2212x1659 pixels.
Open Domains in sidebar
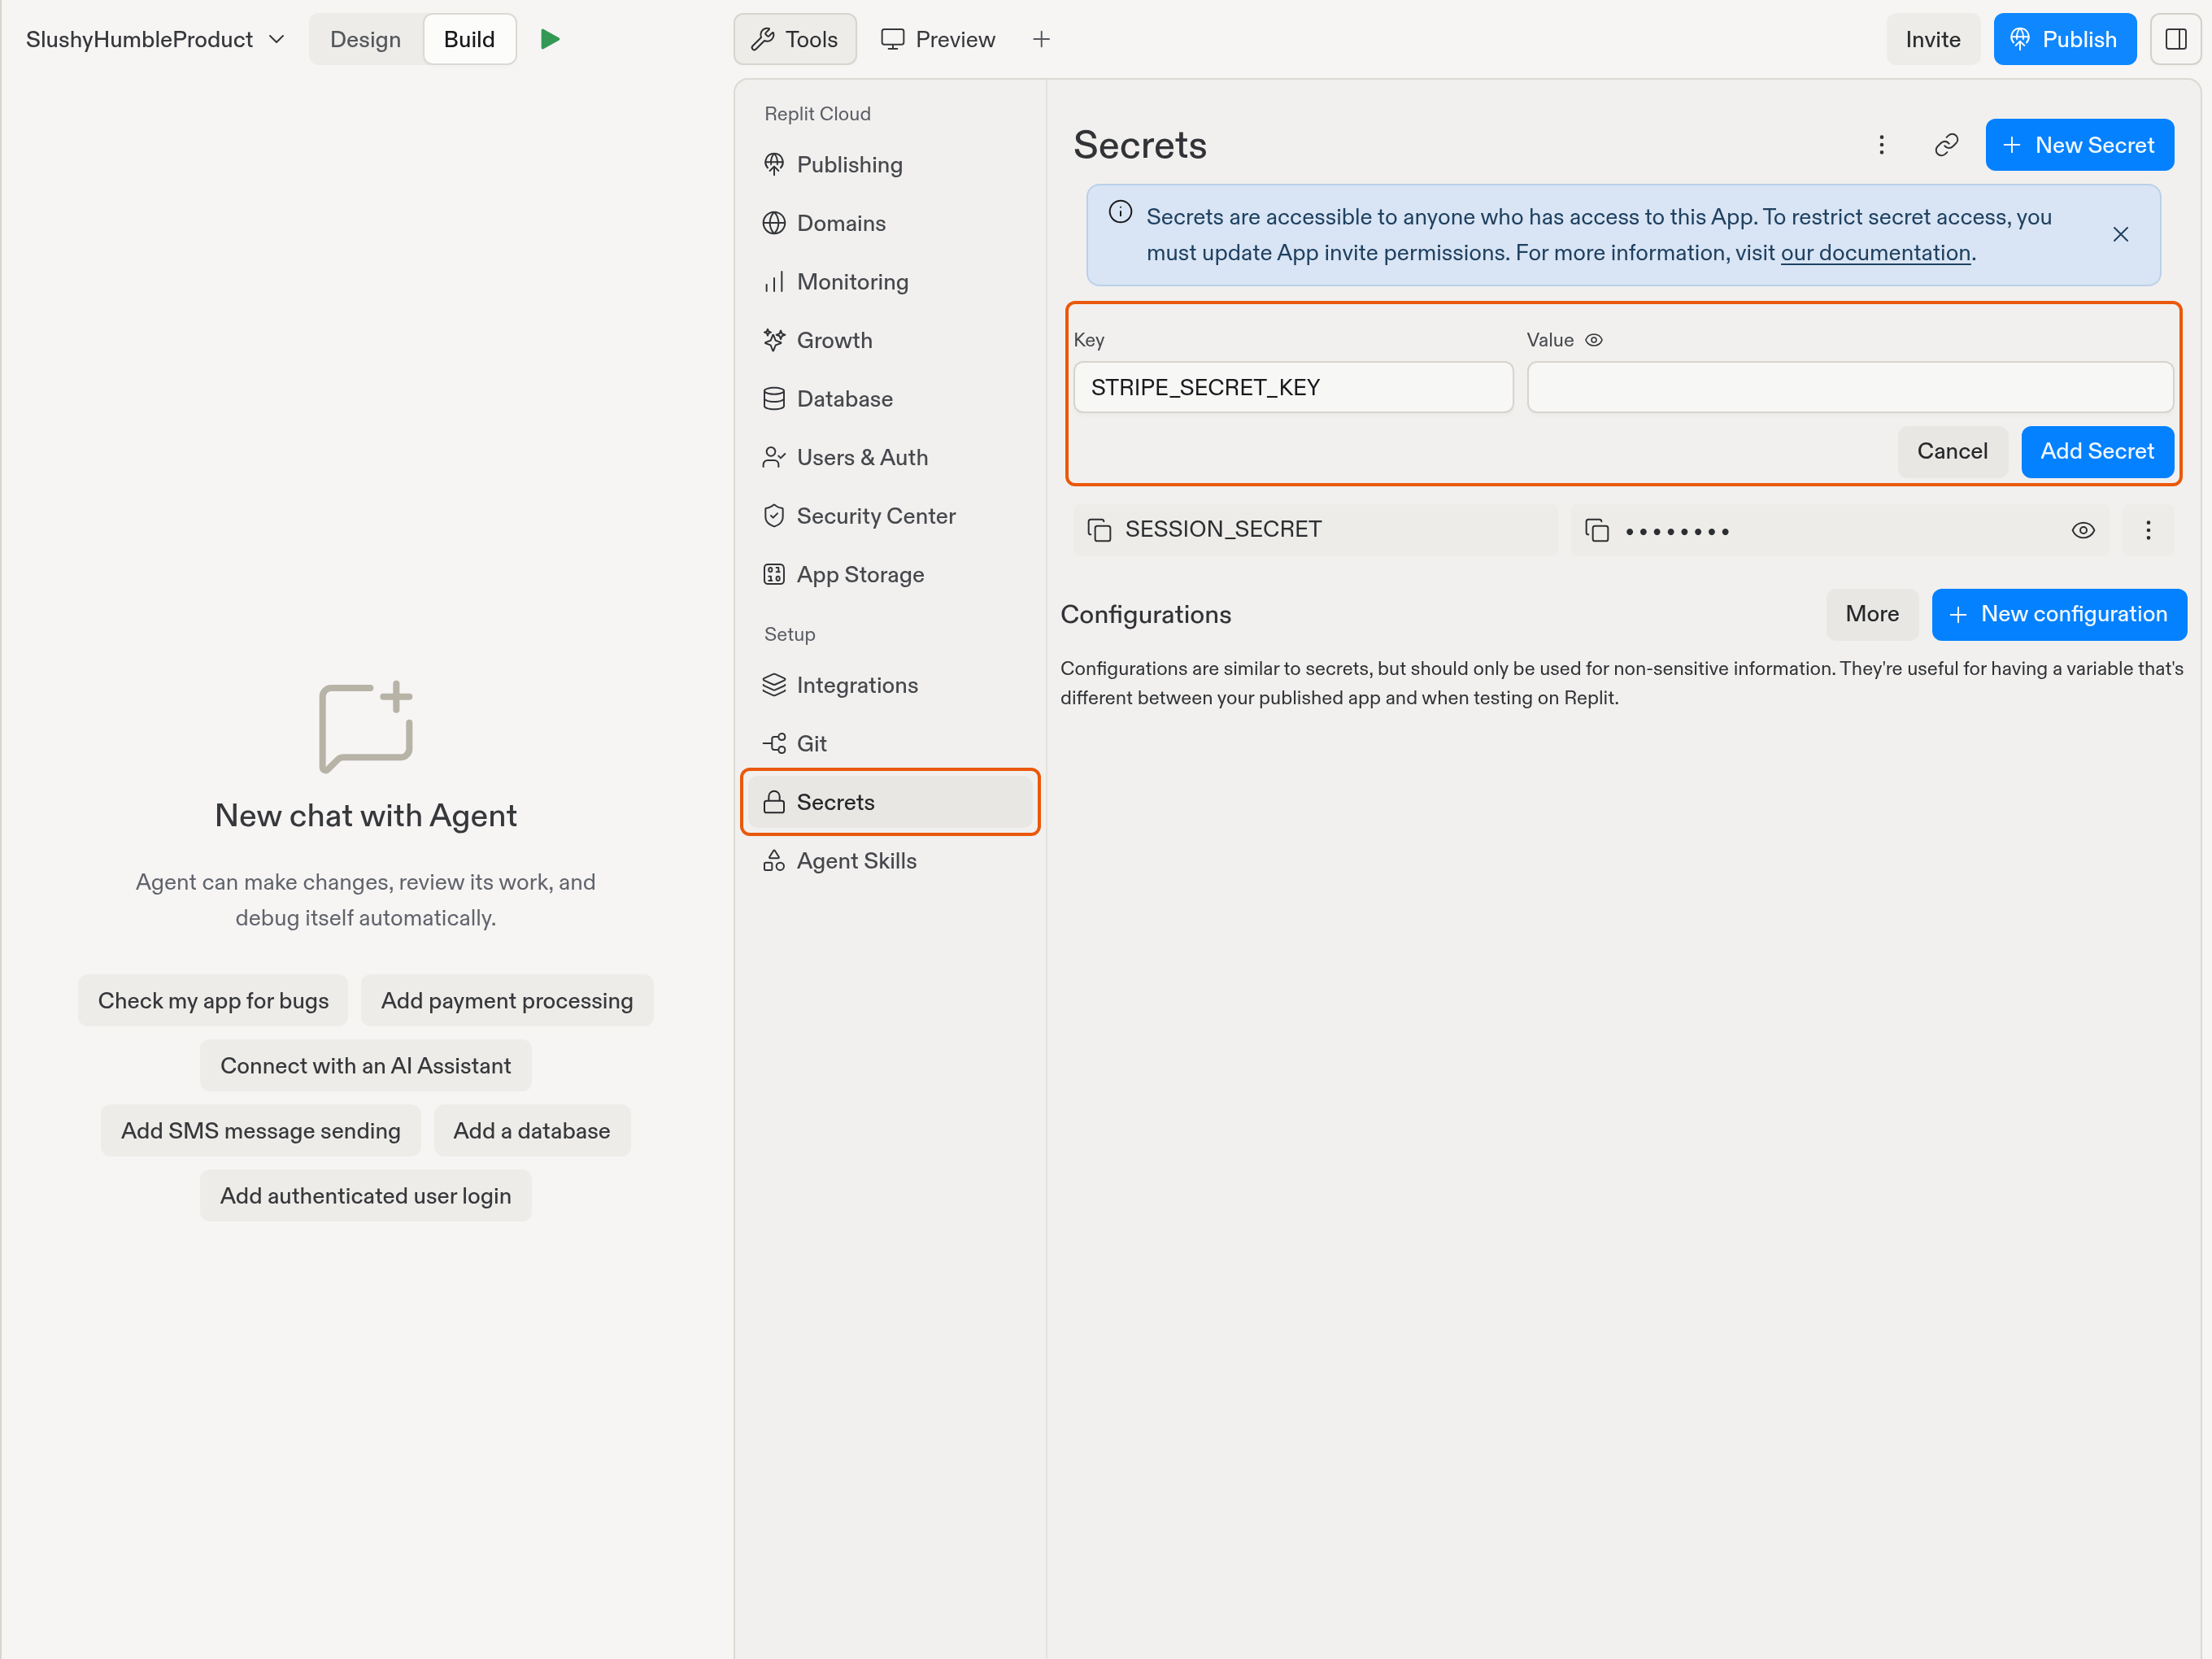click(890, 223)
